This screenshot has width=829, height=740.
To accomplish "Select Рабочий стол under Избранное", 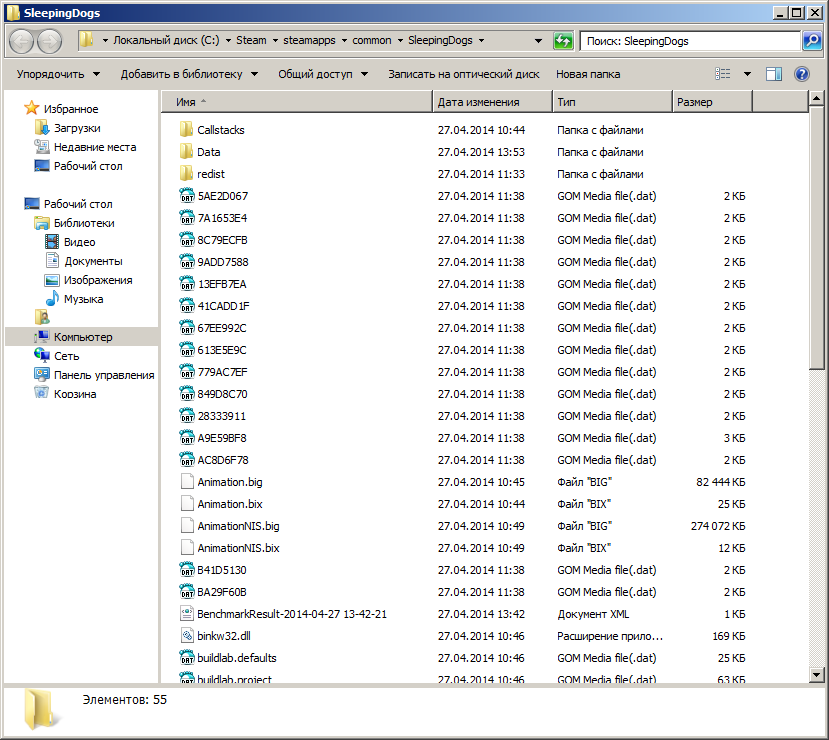I will point(88,165).
